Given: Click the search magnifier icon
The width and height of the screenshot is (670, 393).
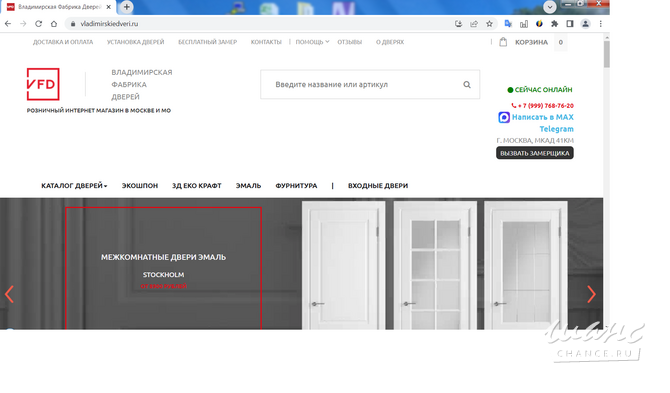Looking at the screenshot, I should coord(467,85).
